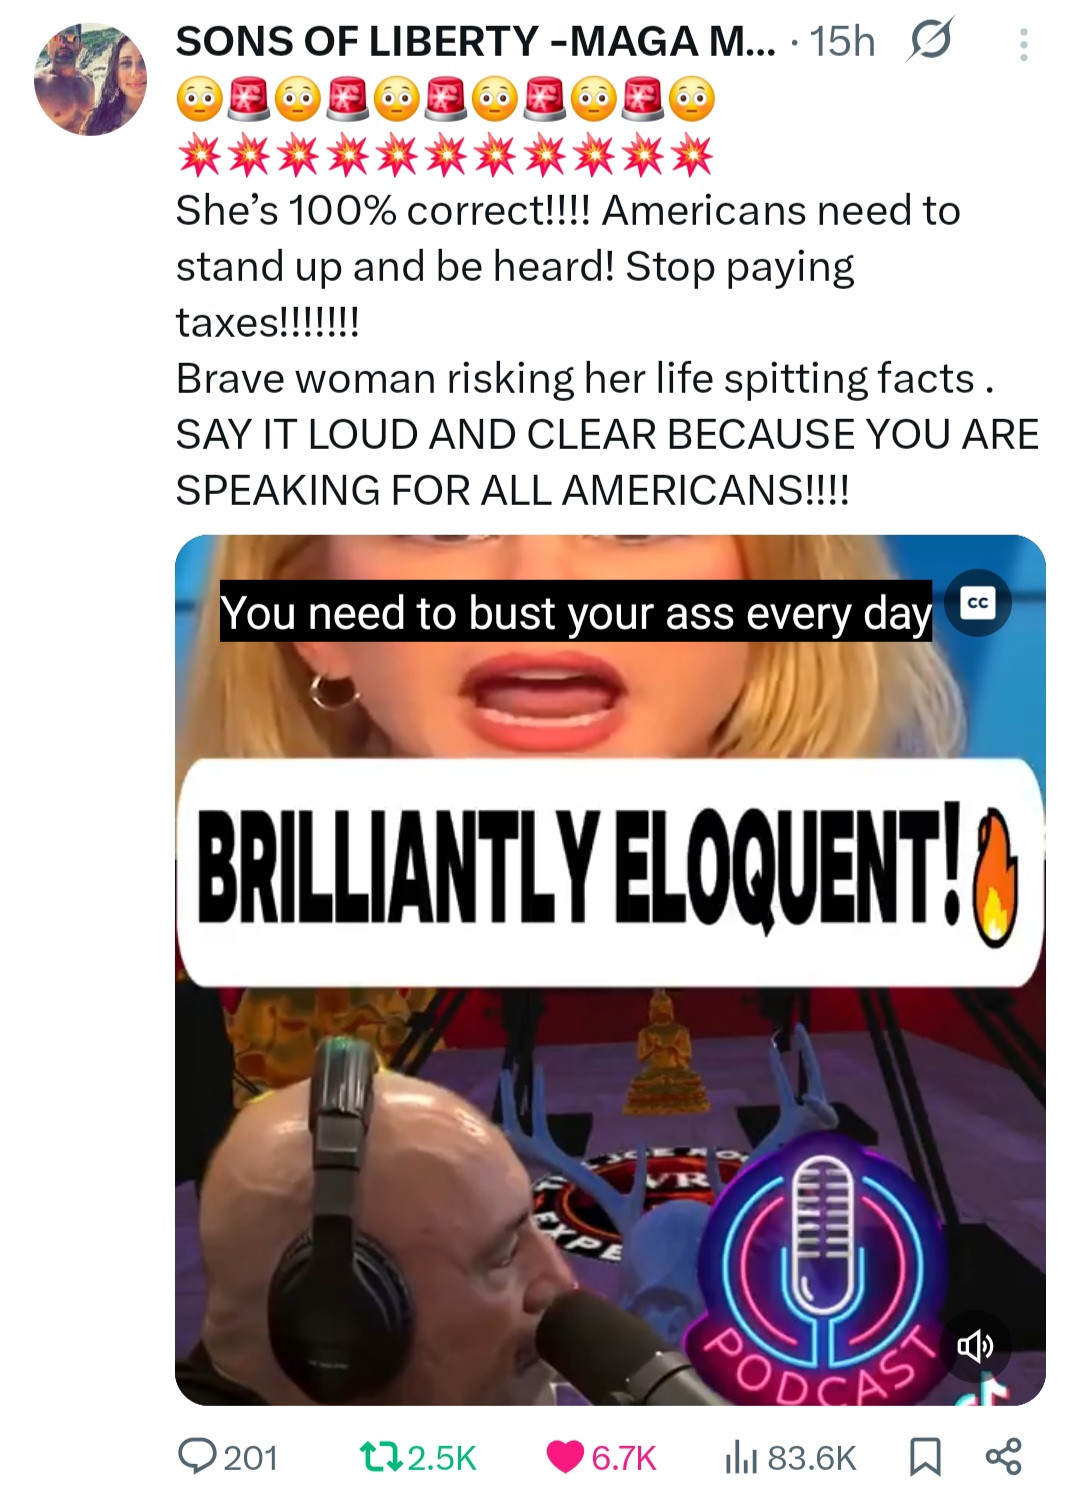View post analytics bar chart icon

click(x=741, y=1457)
